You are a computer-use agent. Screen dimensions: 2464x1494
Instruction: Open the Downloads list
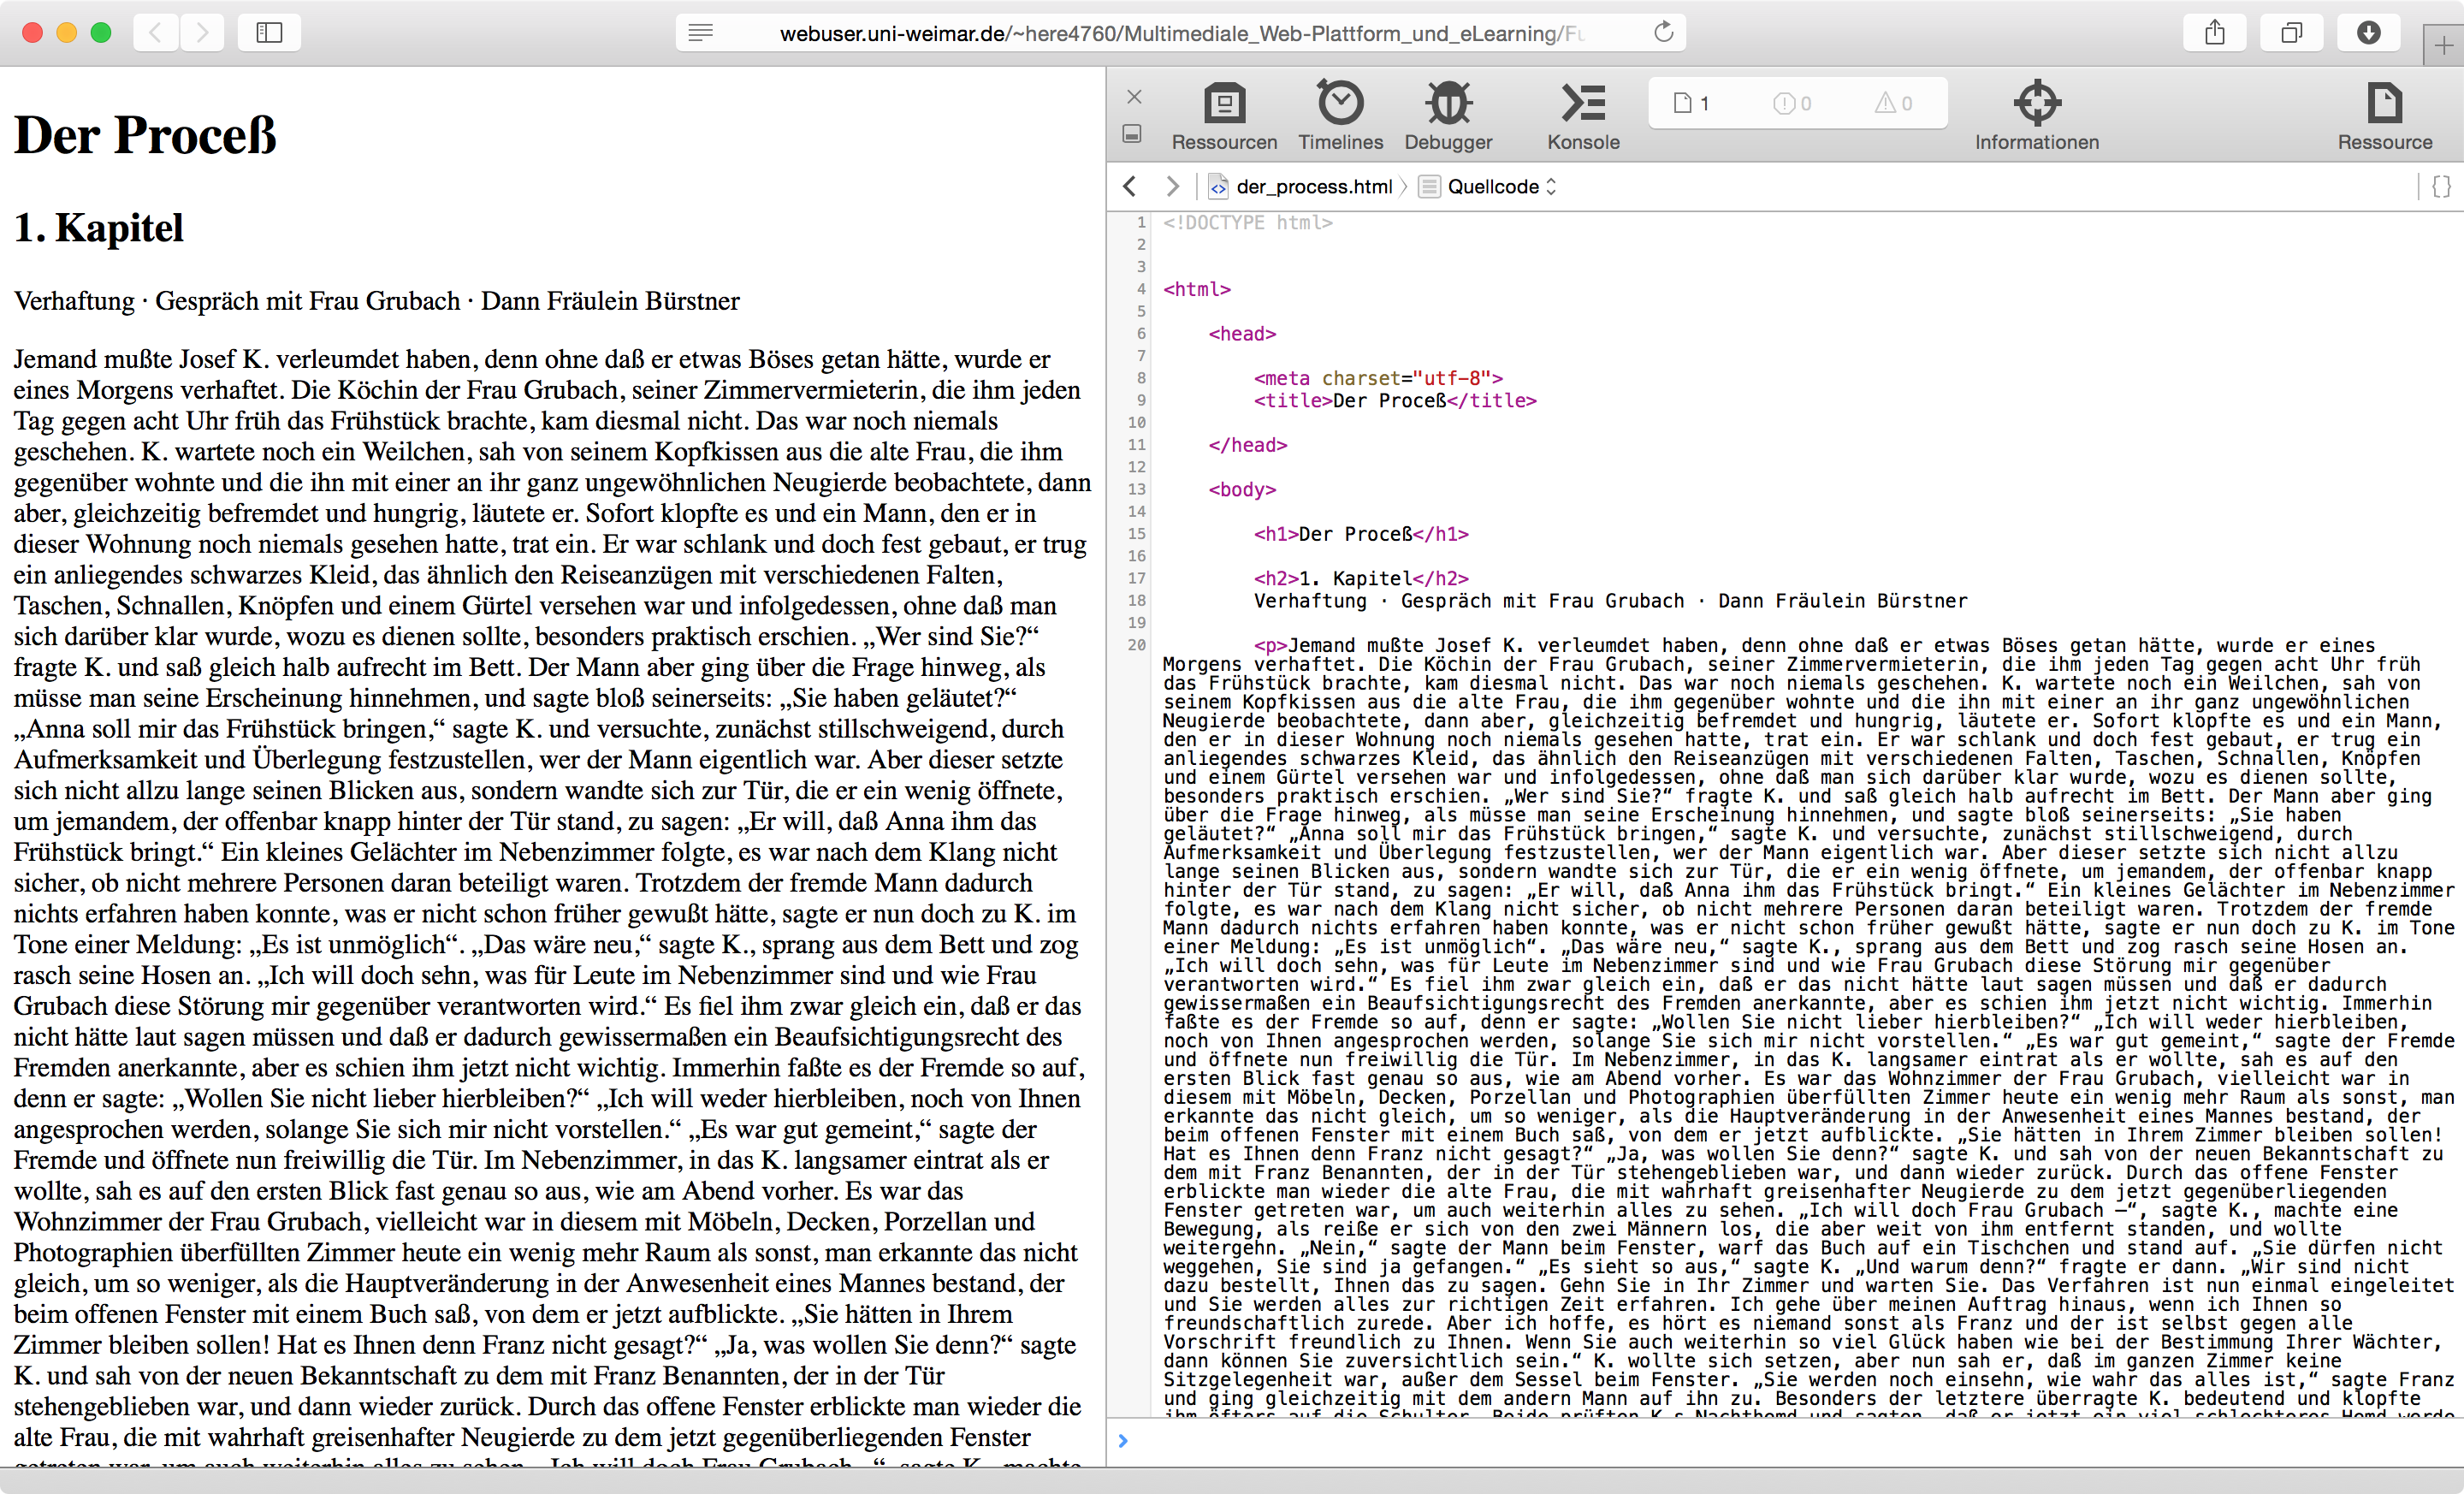coord(2369,33)
